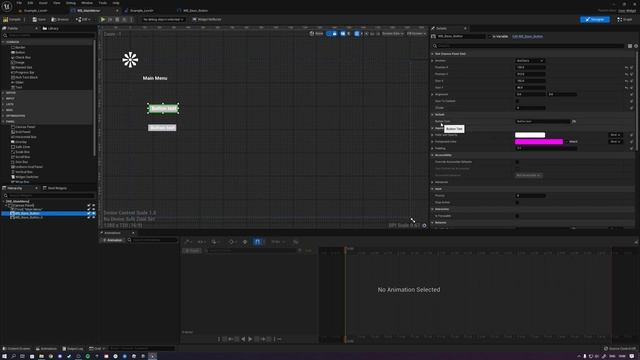Toggle Override Accessible Defaults checkbox
Viewport: 640px width, 360px height.
coord(517,162)
